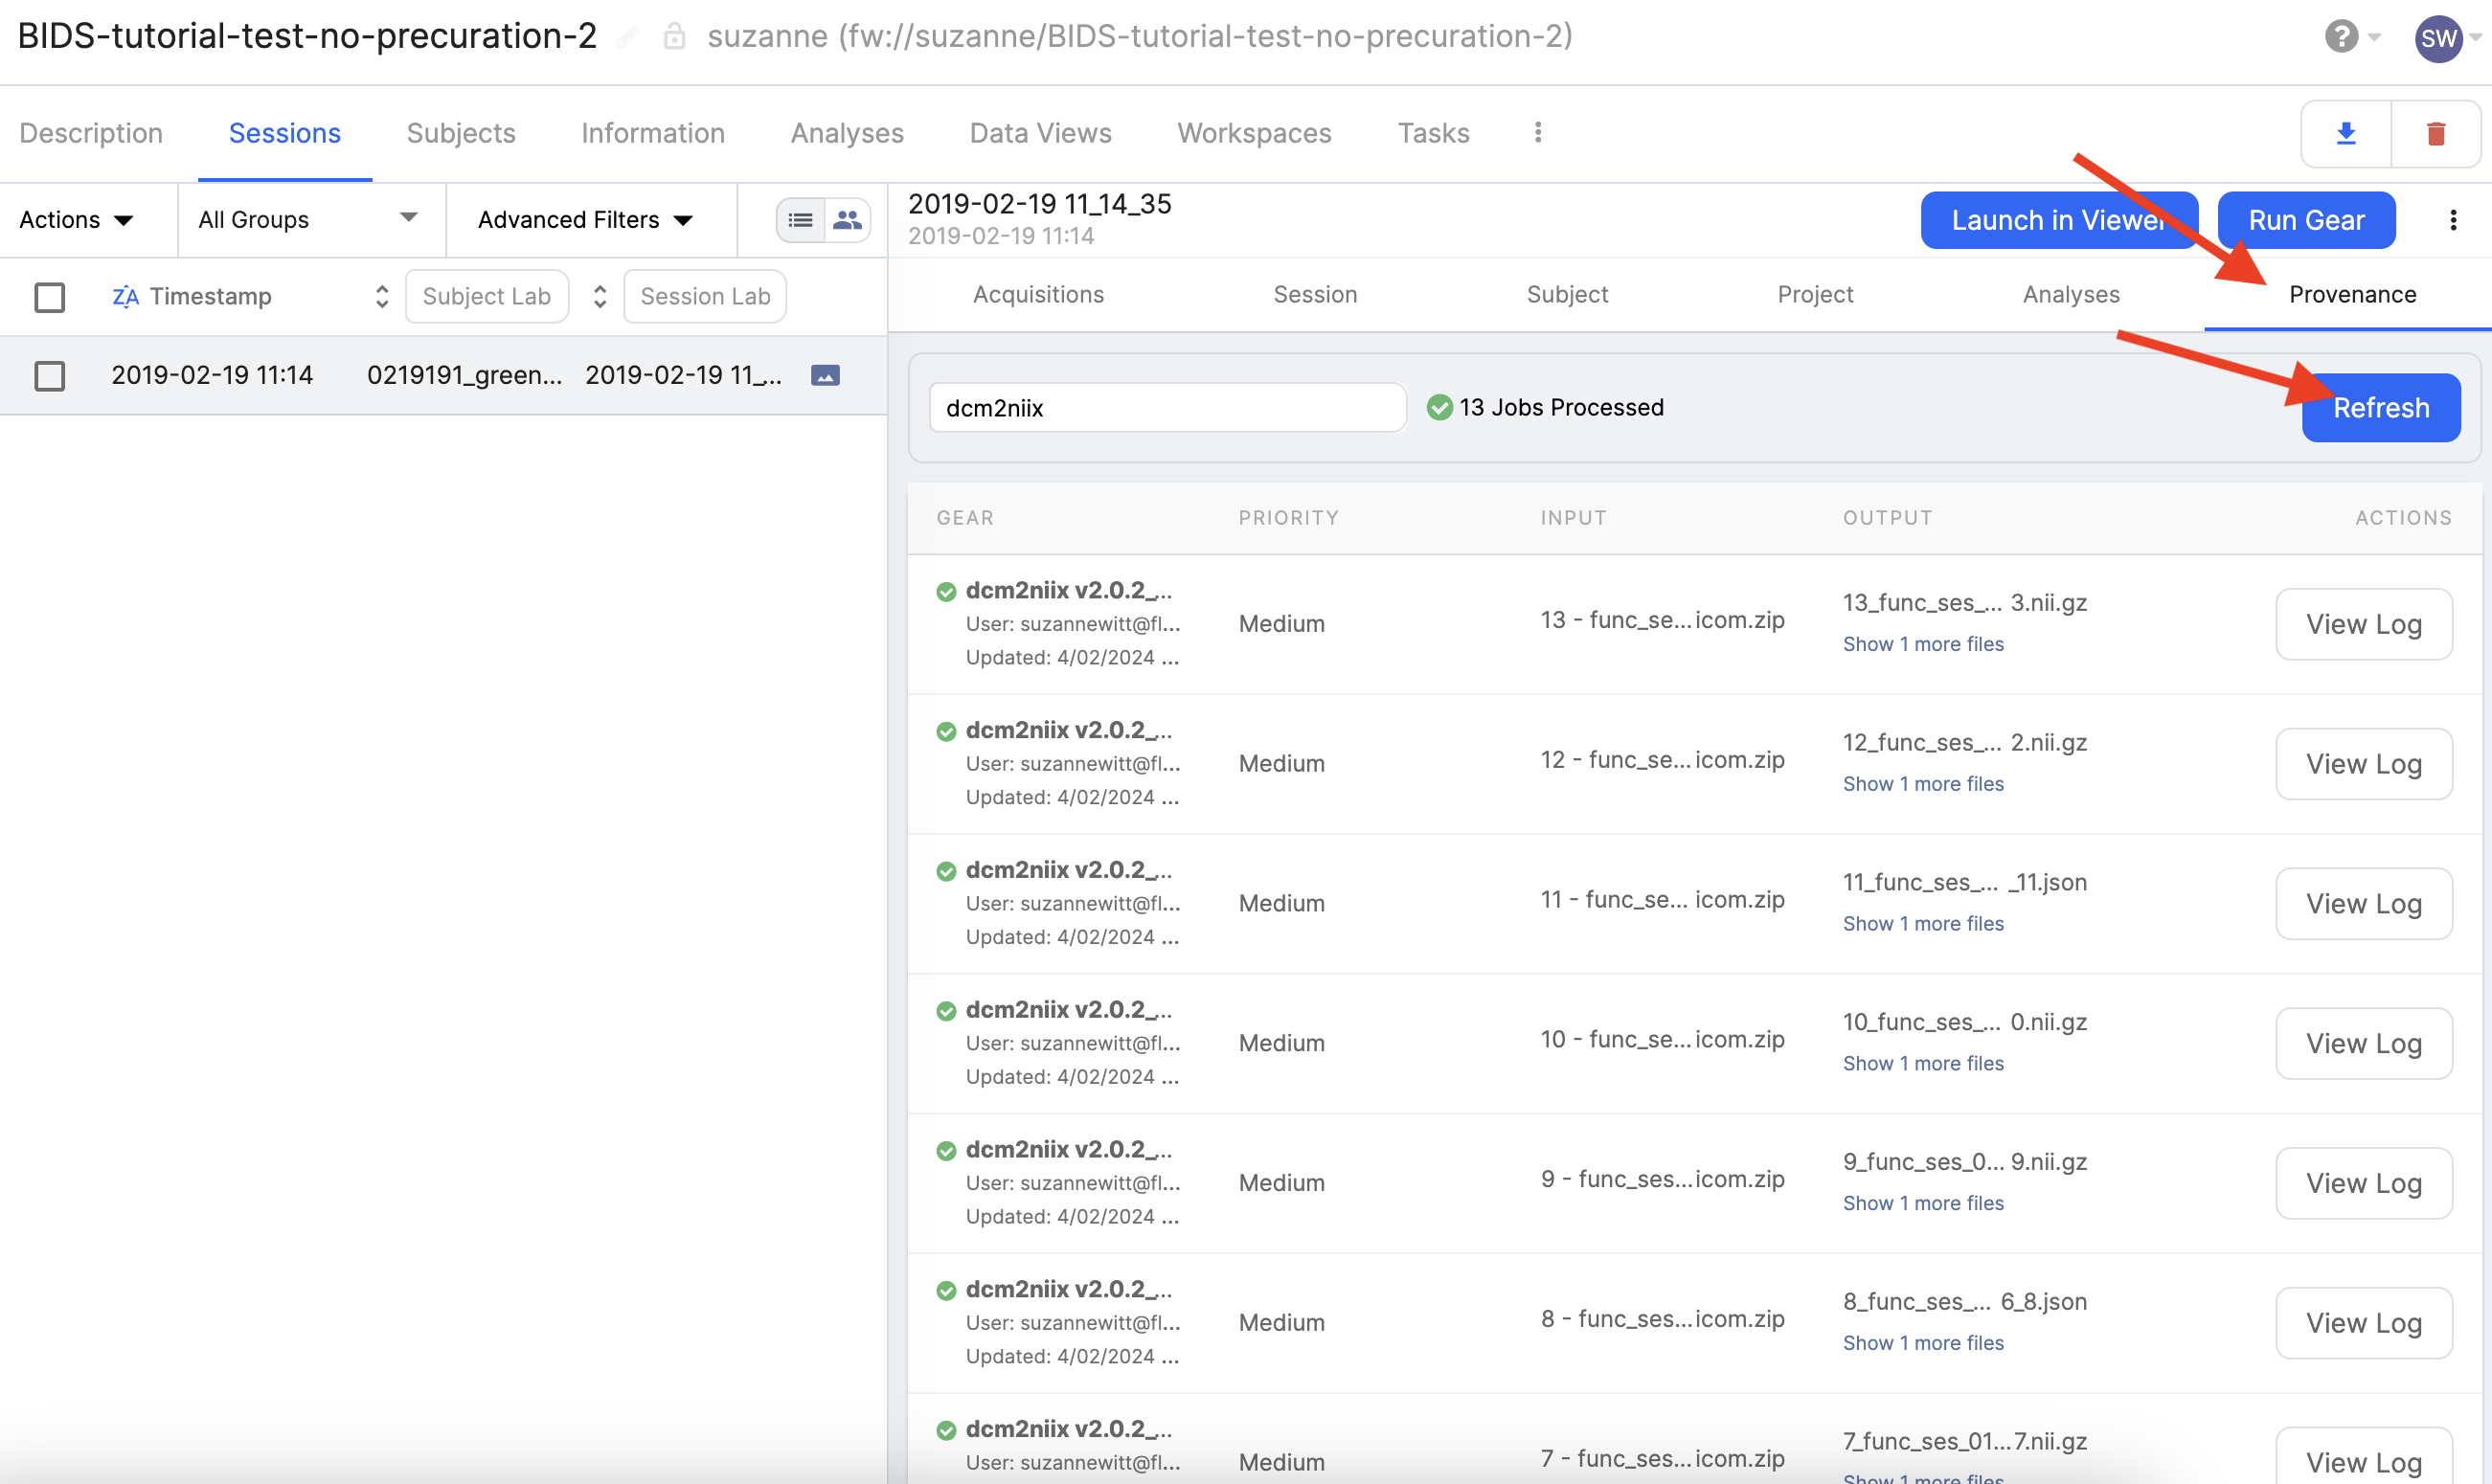Image resolution: width=2492 pixels, height=1484 pixels.
Task: Toggle the select-all sessions checkbox
Action: (49, 297)
